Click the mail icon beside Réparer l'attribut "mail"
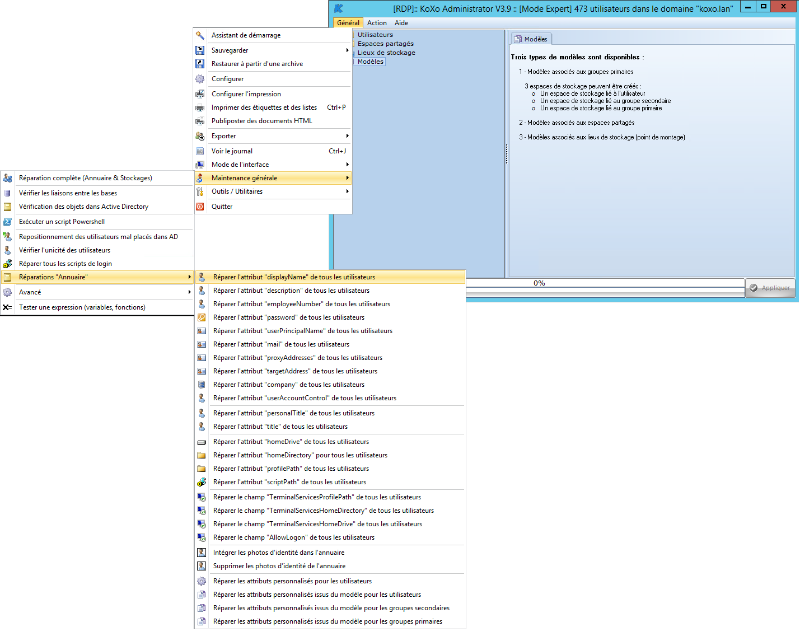Image resolution: width=799 pixels, height=629 pixels. point(202,345)
